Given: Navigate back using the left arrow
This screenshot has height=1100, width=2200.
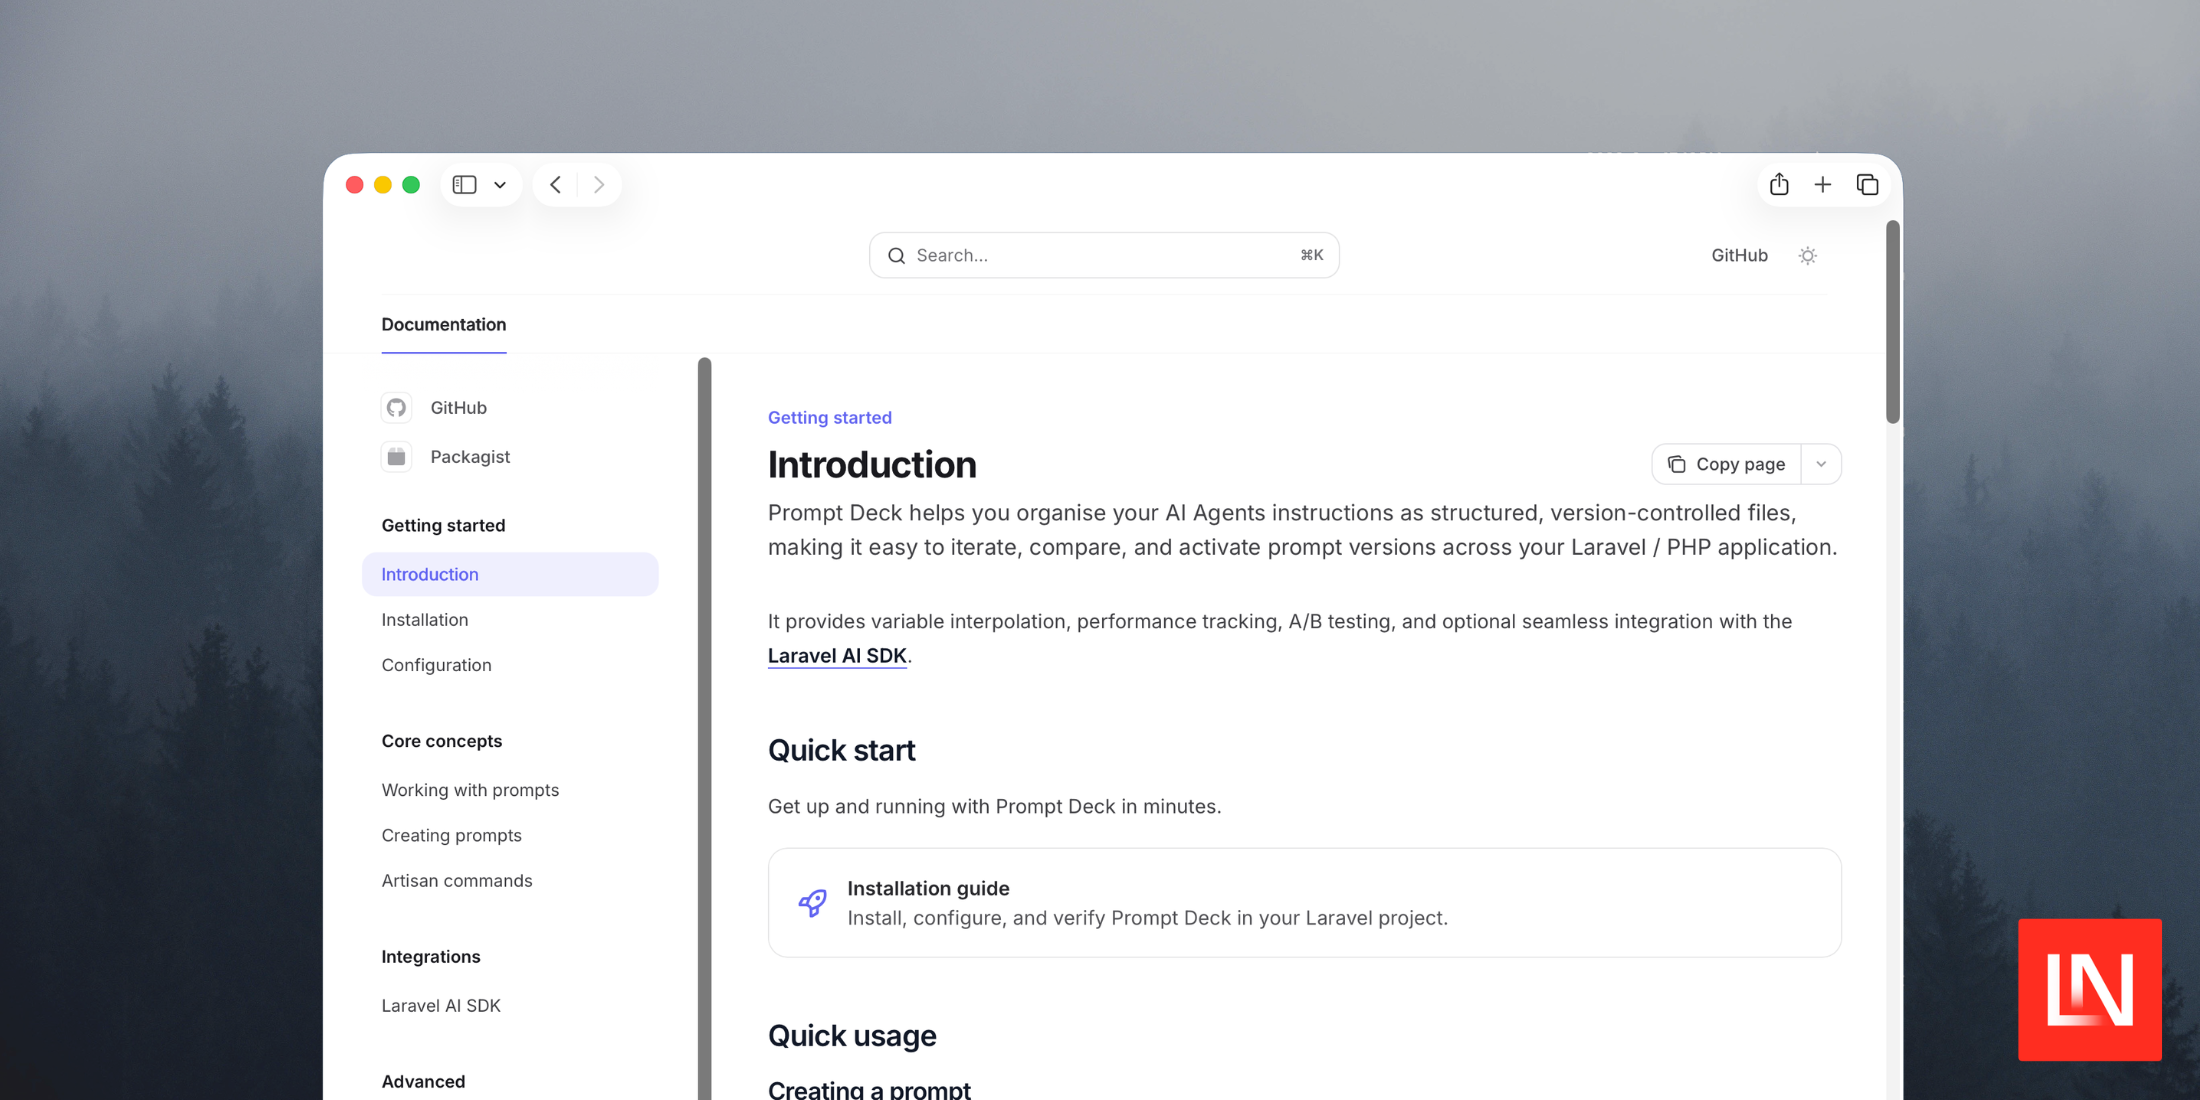Looking at the screenshot, I should tap(555, 184).
